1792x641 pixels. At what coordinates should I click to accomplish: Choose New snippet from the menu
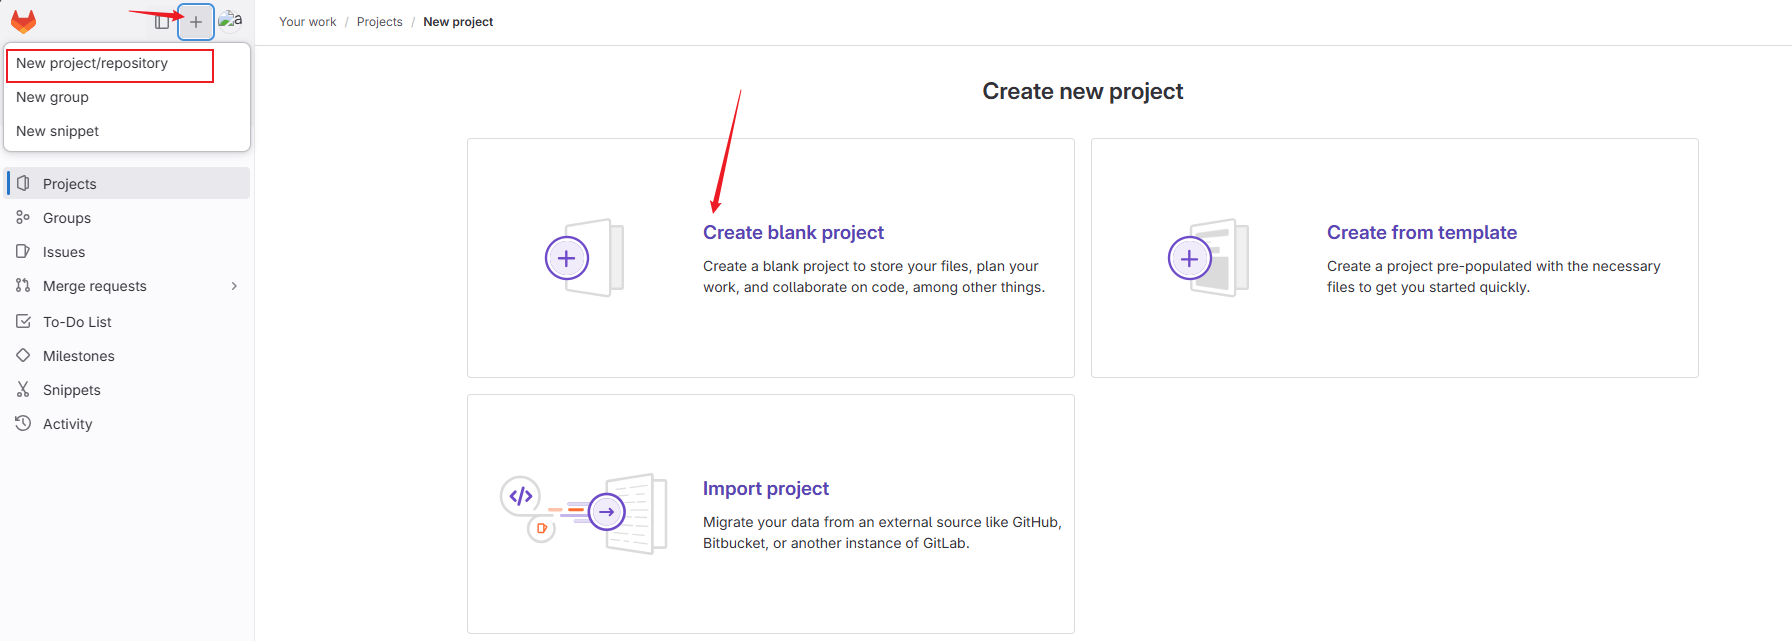click(58, 132)
